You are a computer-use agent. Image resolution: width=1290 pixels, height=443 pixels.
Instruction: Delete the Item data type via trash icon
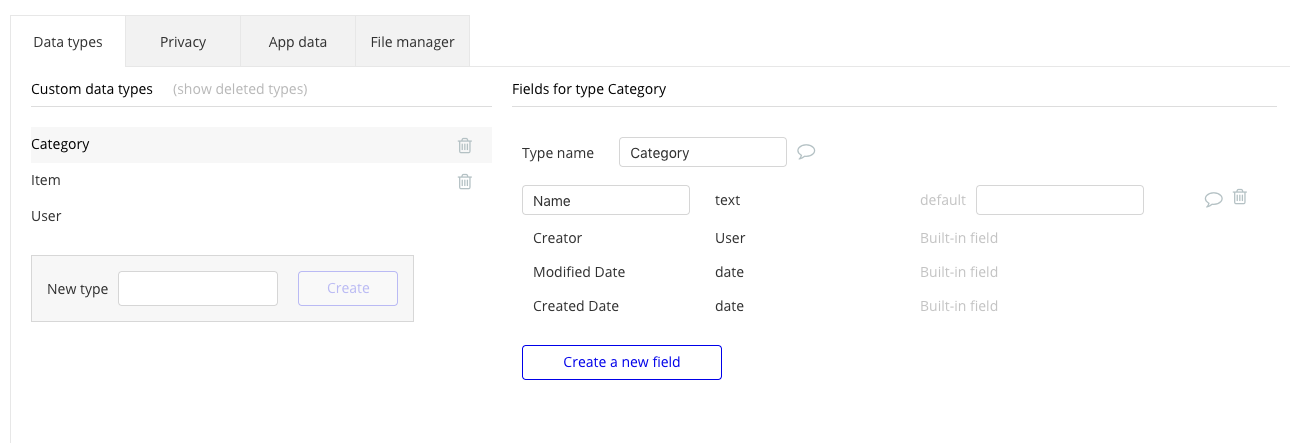tap(465, 181)
